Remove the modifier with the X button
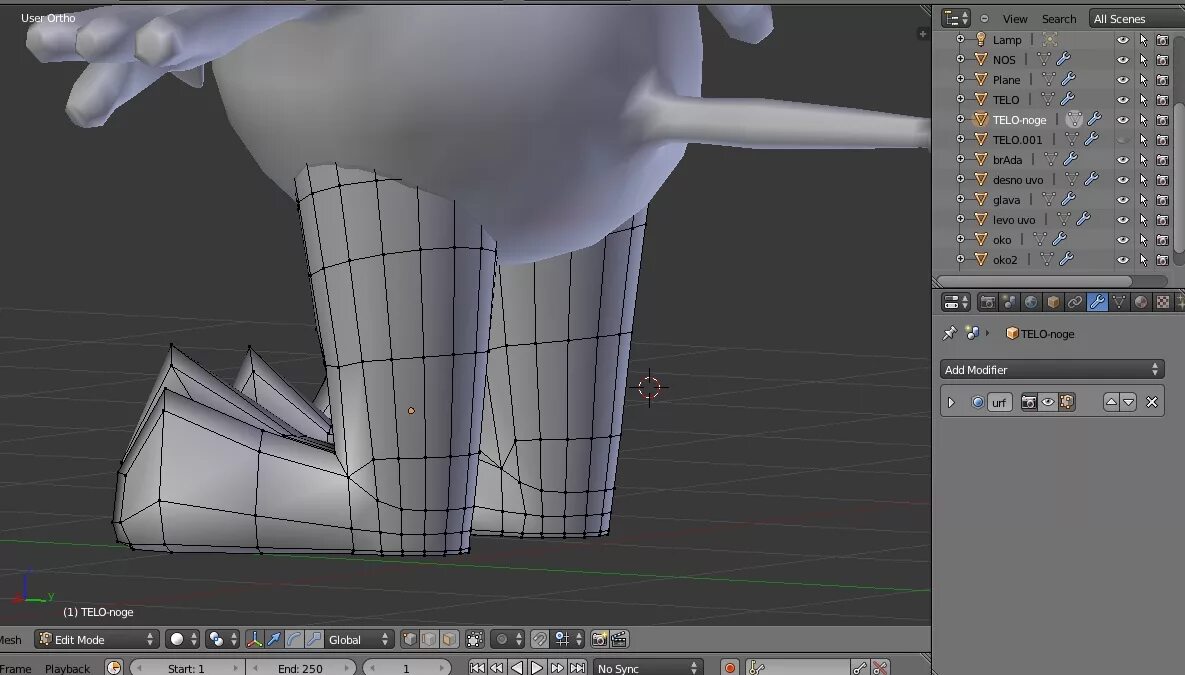The height and width of the screenshot is (675, 1185). pyautogui.click(x=1152, y=402)
